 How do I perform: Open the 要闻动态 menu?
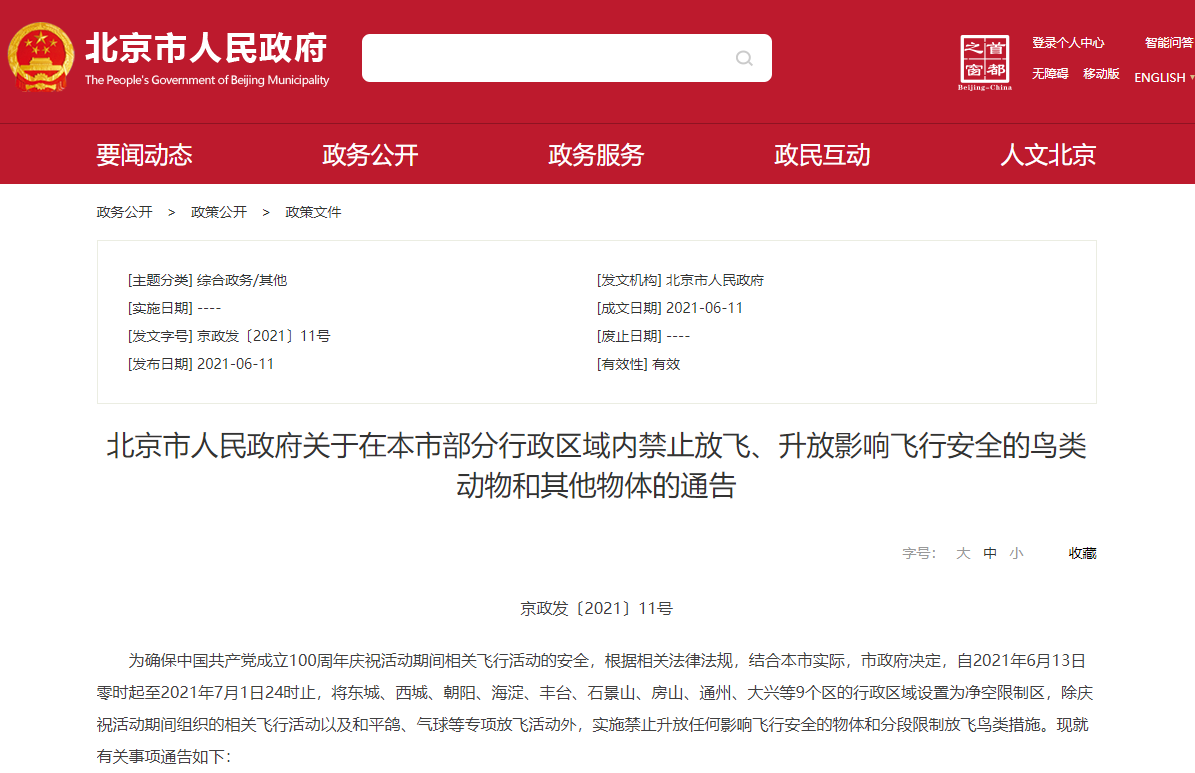pyautogui.click(x=144, y=155)
